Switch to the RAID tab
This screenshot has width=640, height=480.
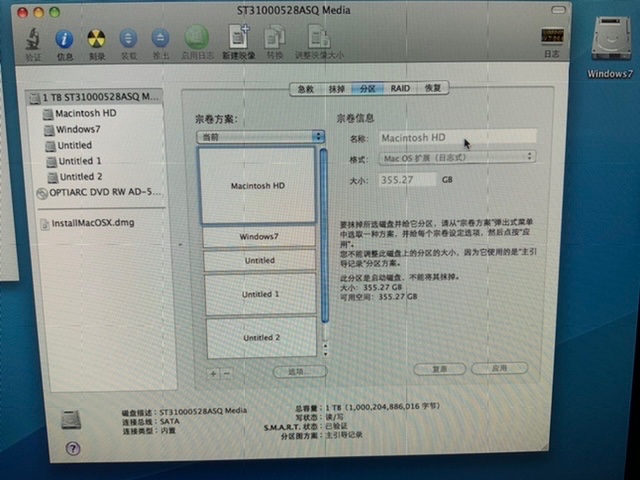click(400, 88)
